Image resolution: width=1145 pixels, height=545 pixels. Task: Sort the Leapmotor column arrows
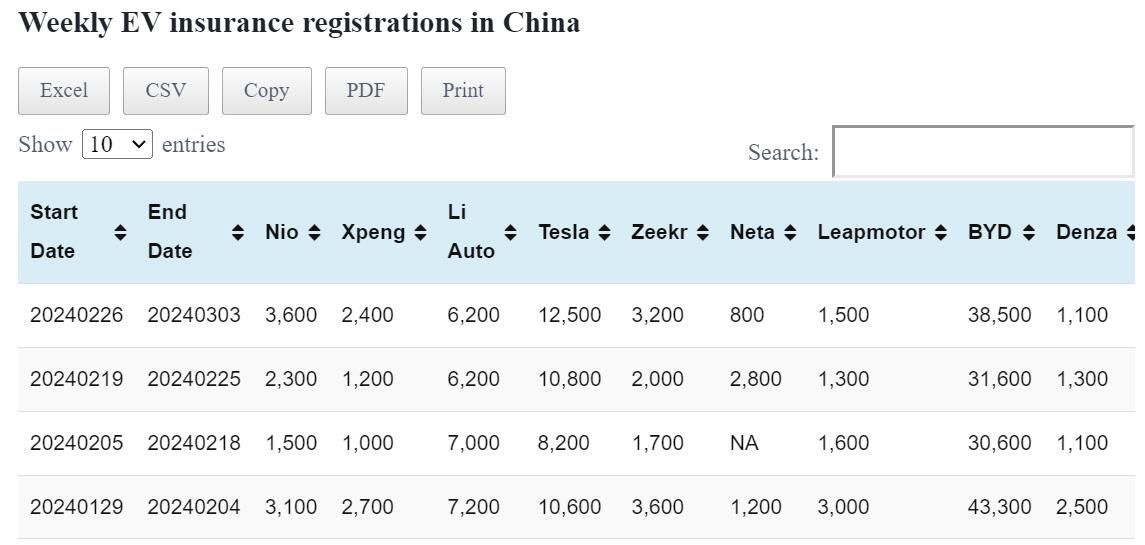point(940,232)
